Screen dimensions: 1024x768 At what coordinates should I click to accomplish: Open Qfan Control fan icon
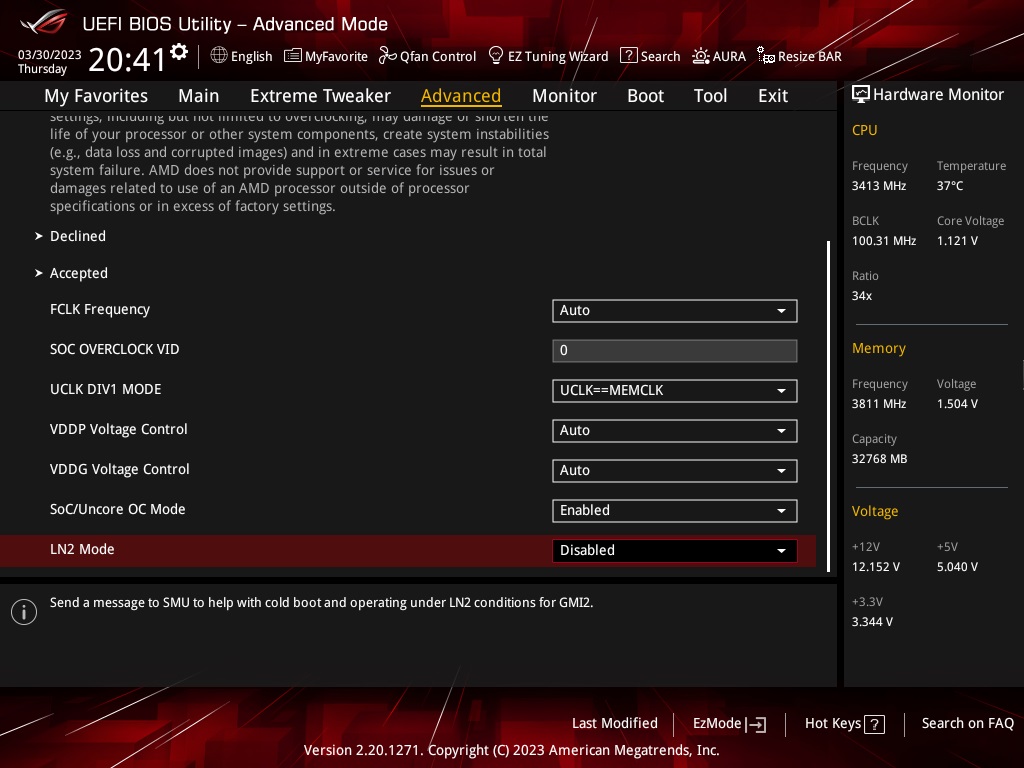(387, 56)
